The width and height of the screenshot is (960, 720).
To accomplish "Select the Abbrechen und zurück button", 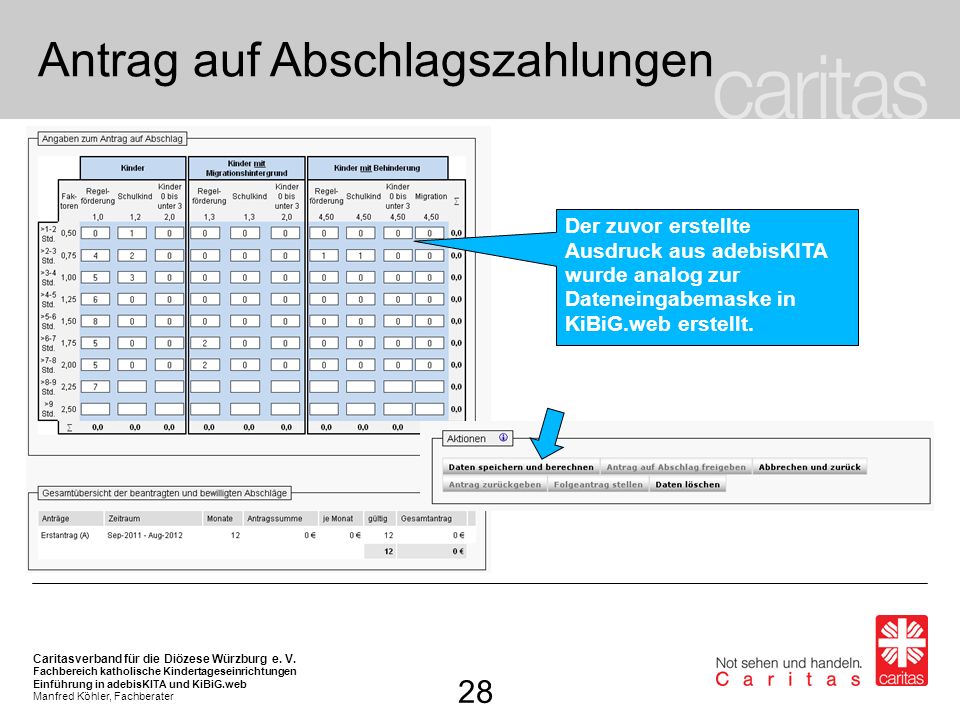I will 809,467.
